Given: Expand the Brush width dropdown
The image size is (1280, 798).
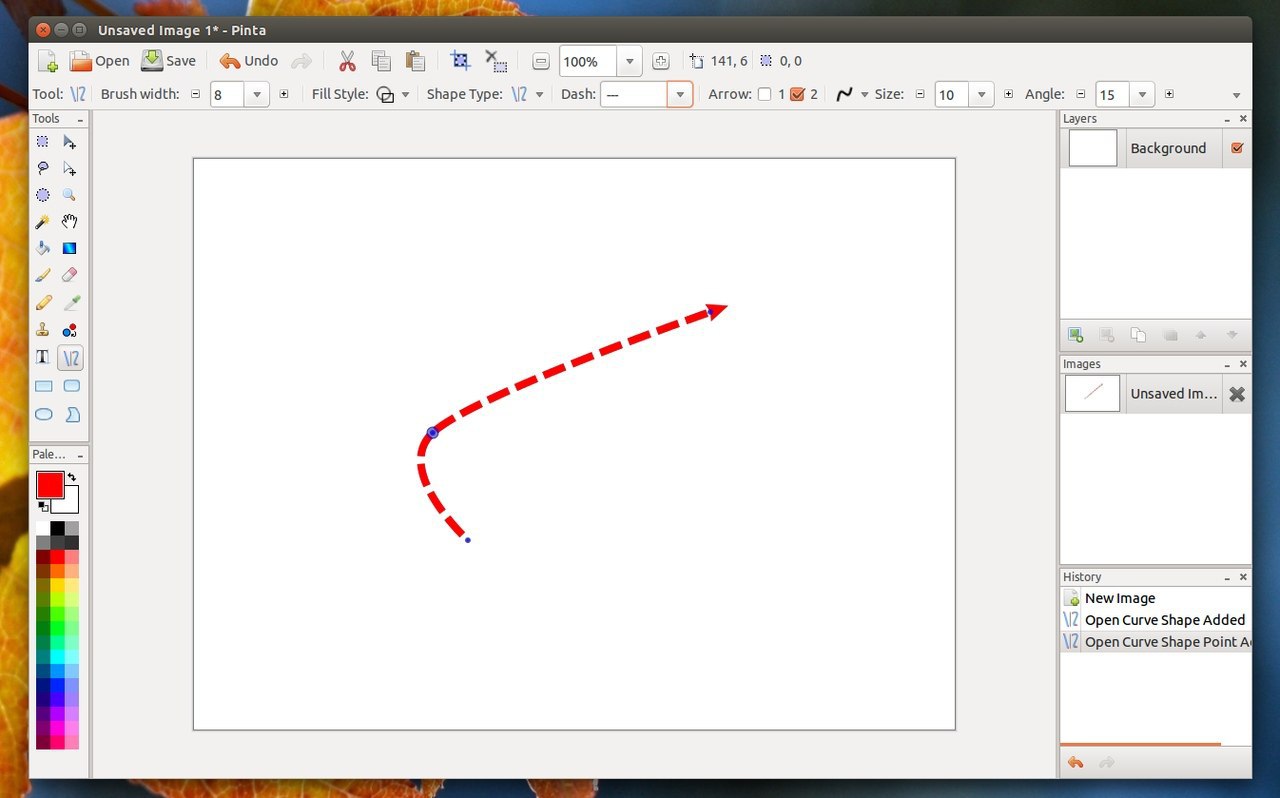Looking at the screenshot, I should (x=257, y=95).
